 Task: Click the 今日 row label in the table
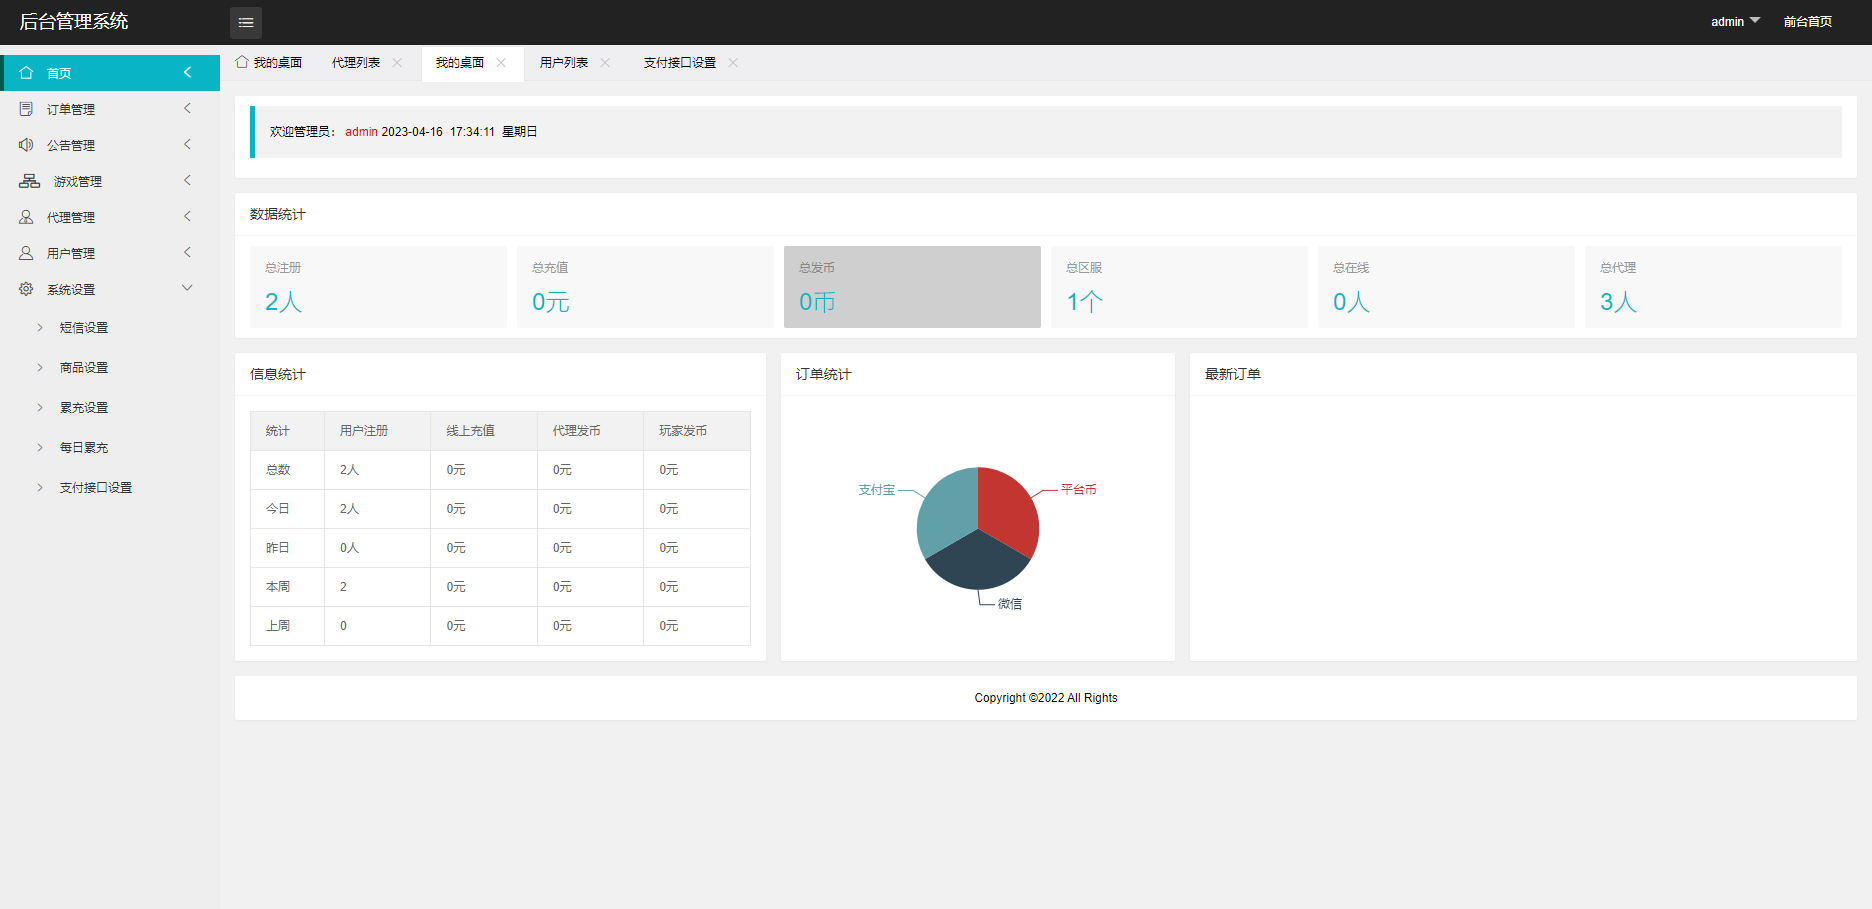(x=278, y=509)
